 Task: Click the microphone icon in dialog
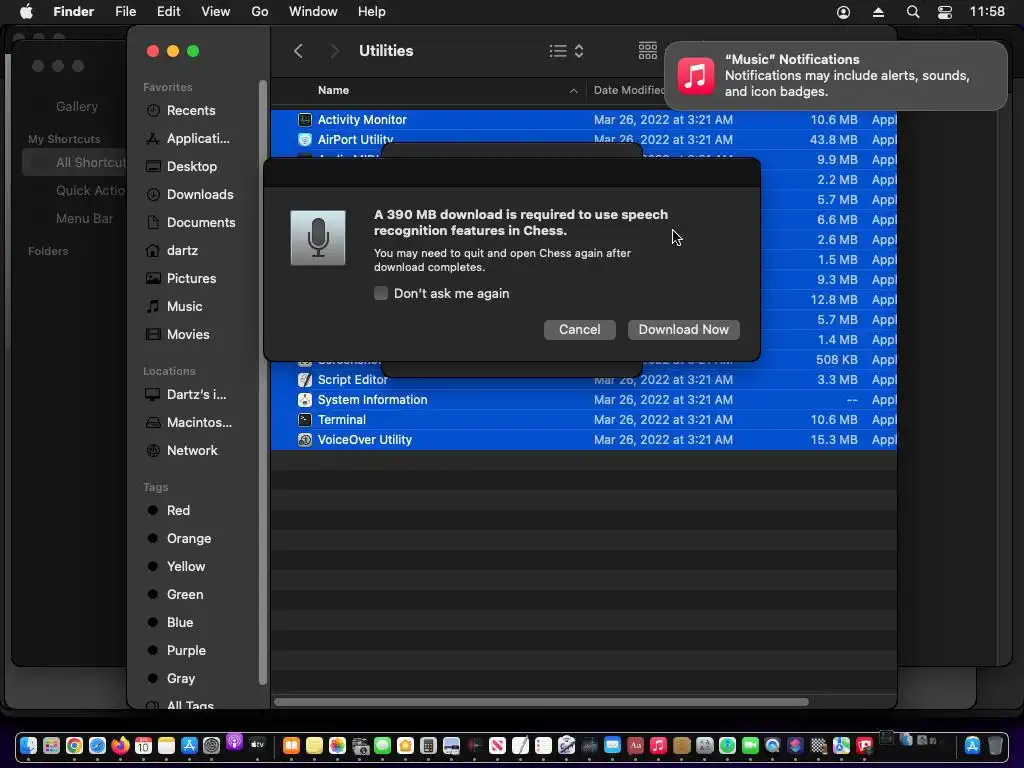[x=318, y=238]
